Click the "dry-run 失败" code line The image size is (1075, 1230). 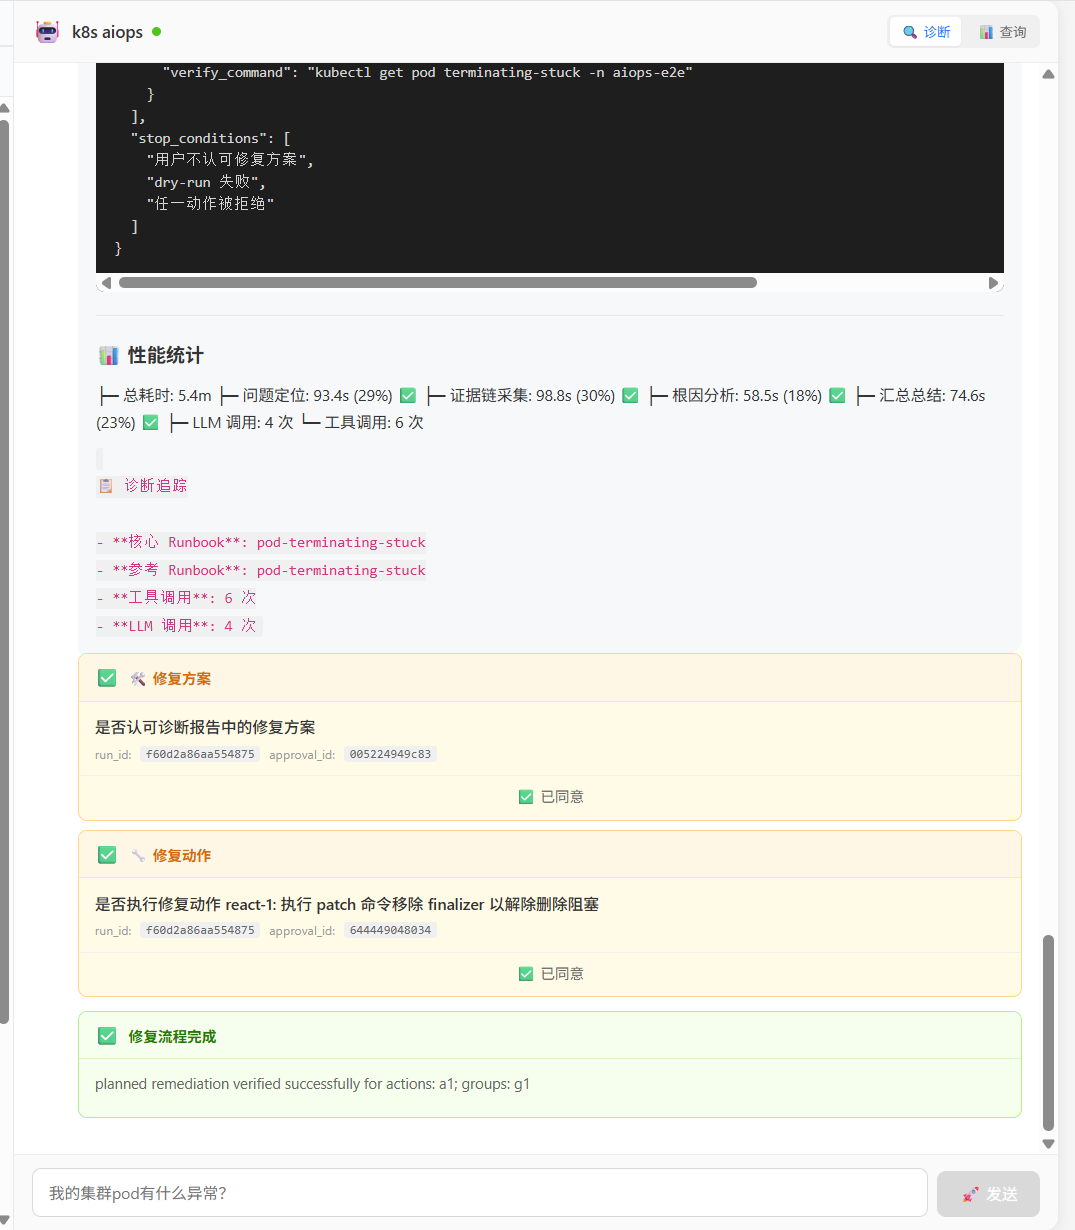206,183
